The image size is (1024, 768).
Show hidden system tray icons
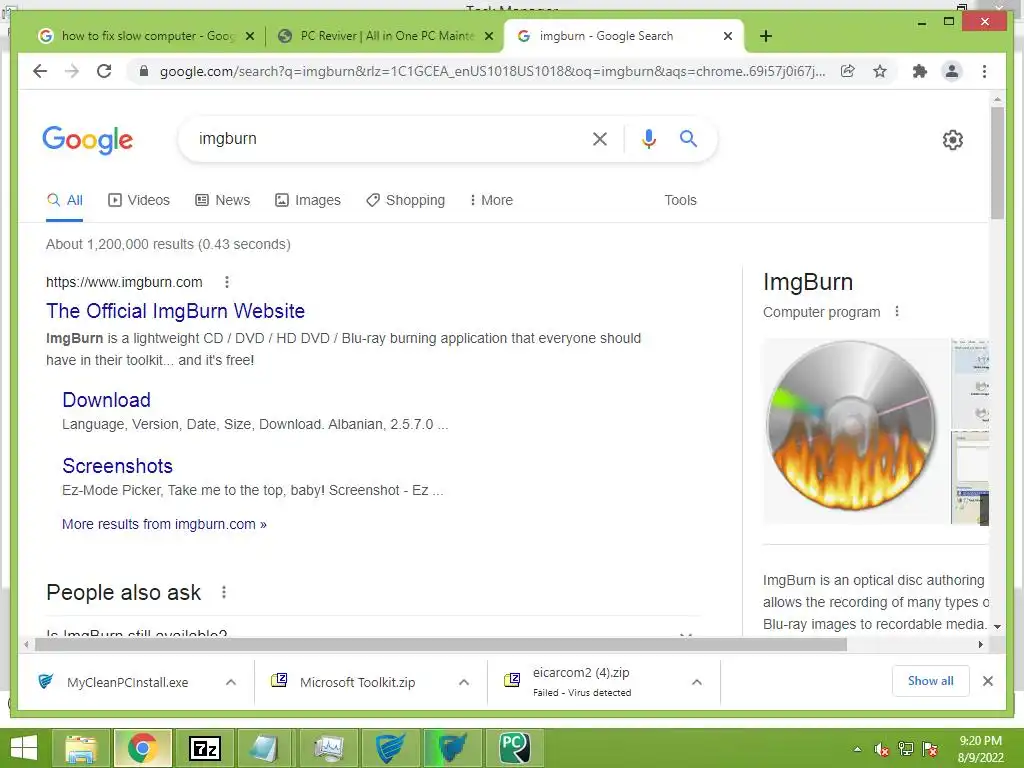tap(857, 749)
